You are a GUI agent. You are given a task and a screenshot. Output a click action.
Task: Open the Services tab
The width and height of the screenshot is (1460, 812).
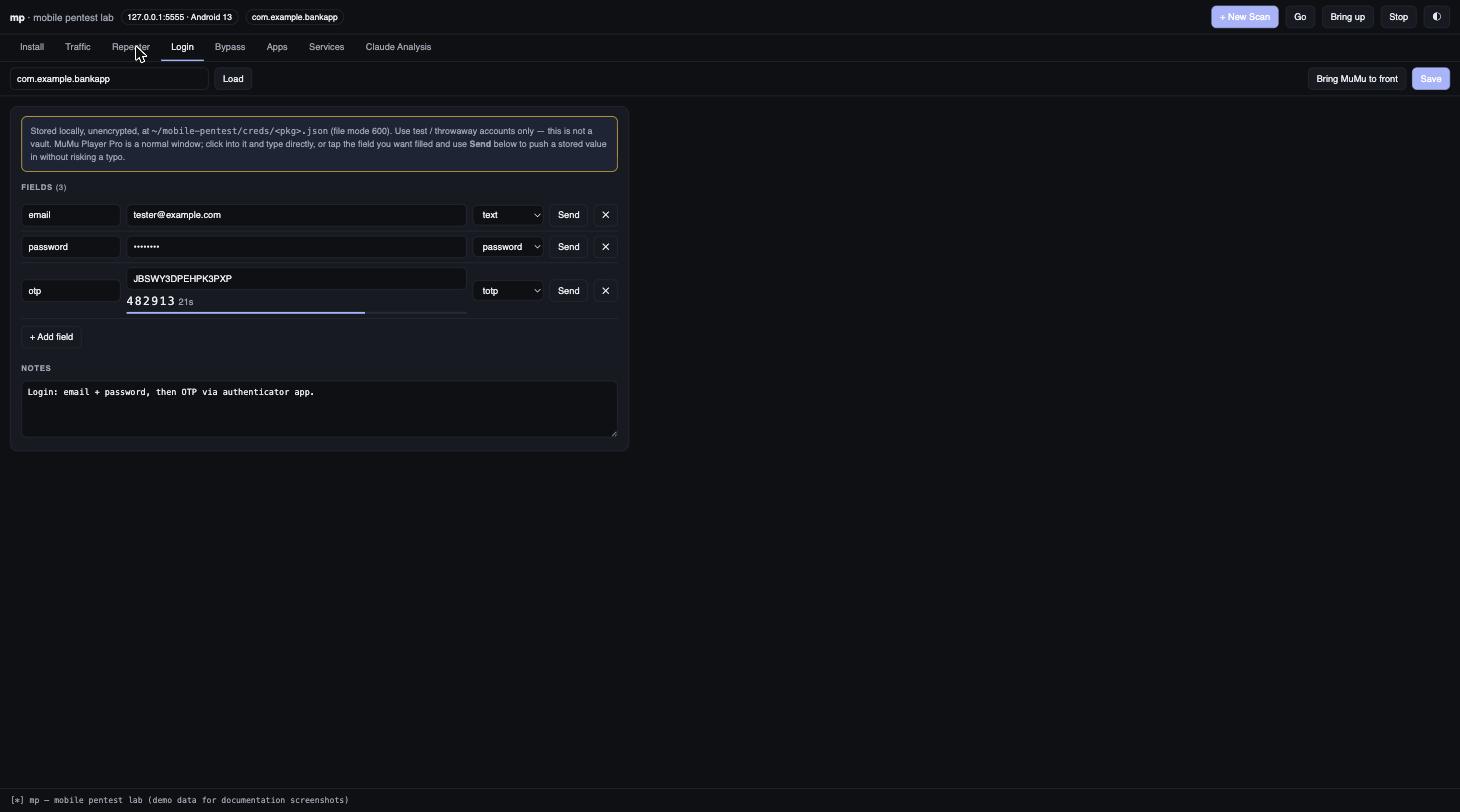(326, 47)
